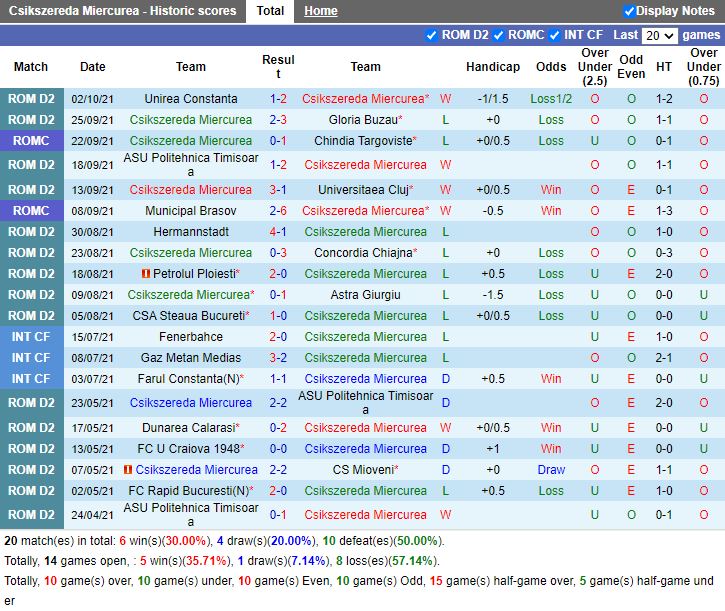Select the Fenerbahce team link
Viewport: 725px width, 611px height.
[191, 337]
